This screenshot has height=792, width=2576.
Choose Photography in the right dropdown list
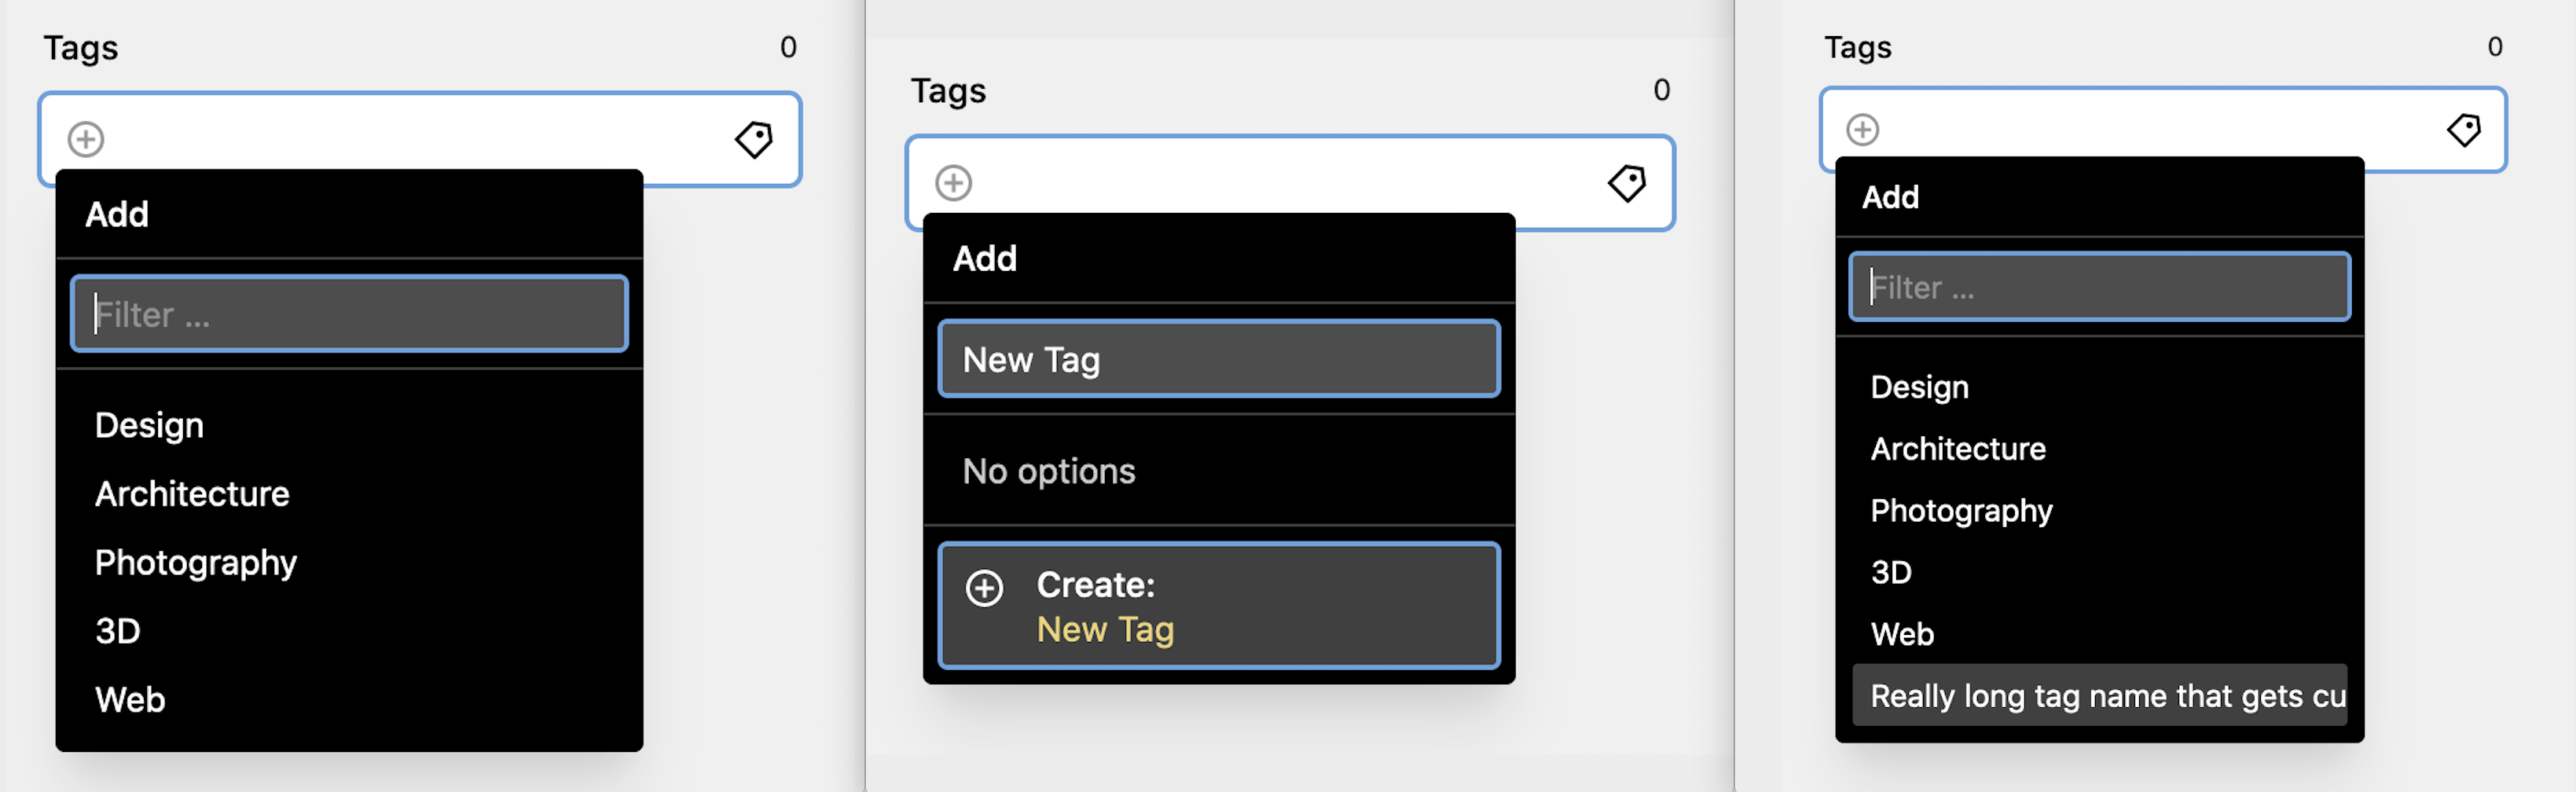click(1961, 510)
